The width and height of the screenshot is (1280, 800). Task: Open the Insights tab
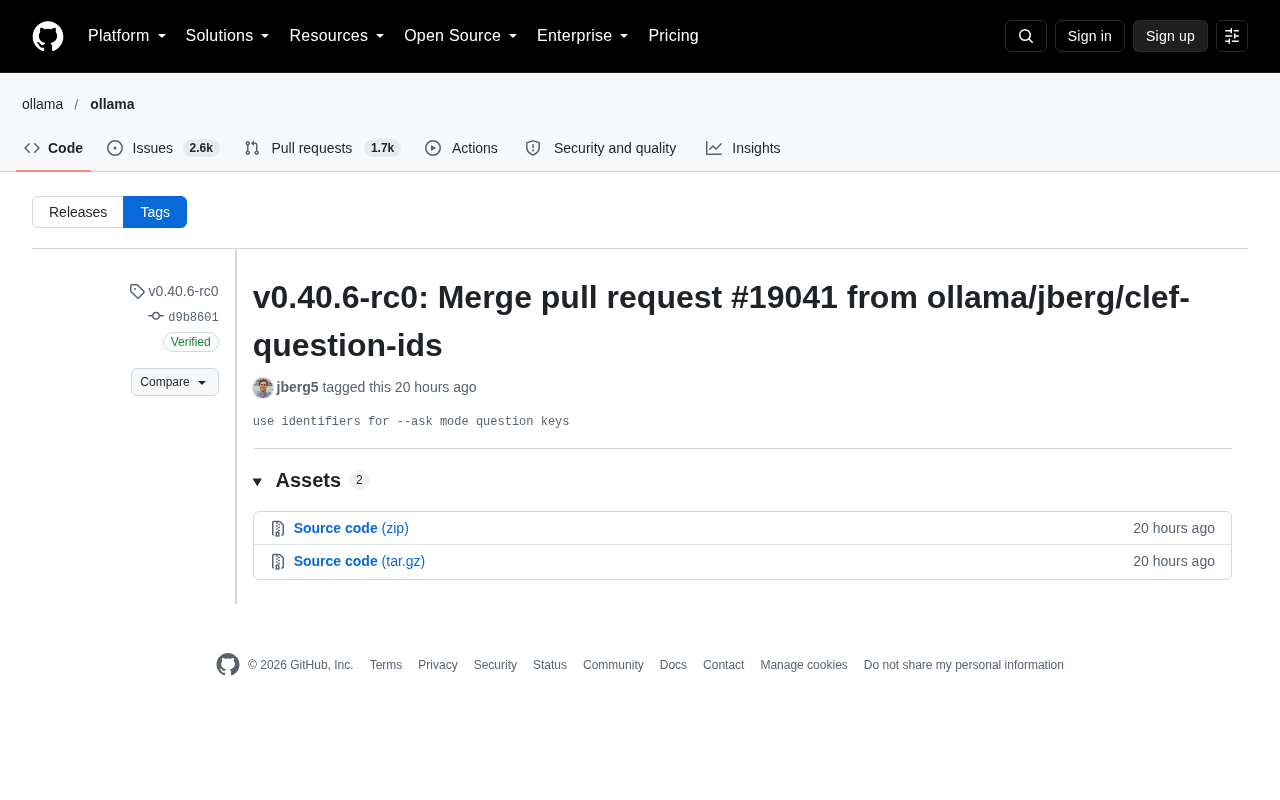(743, 148)
